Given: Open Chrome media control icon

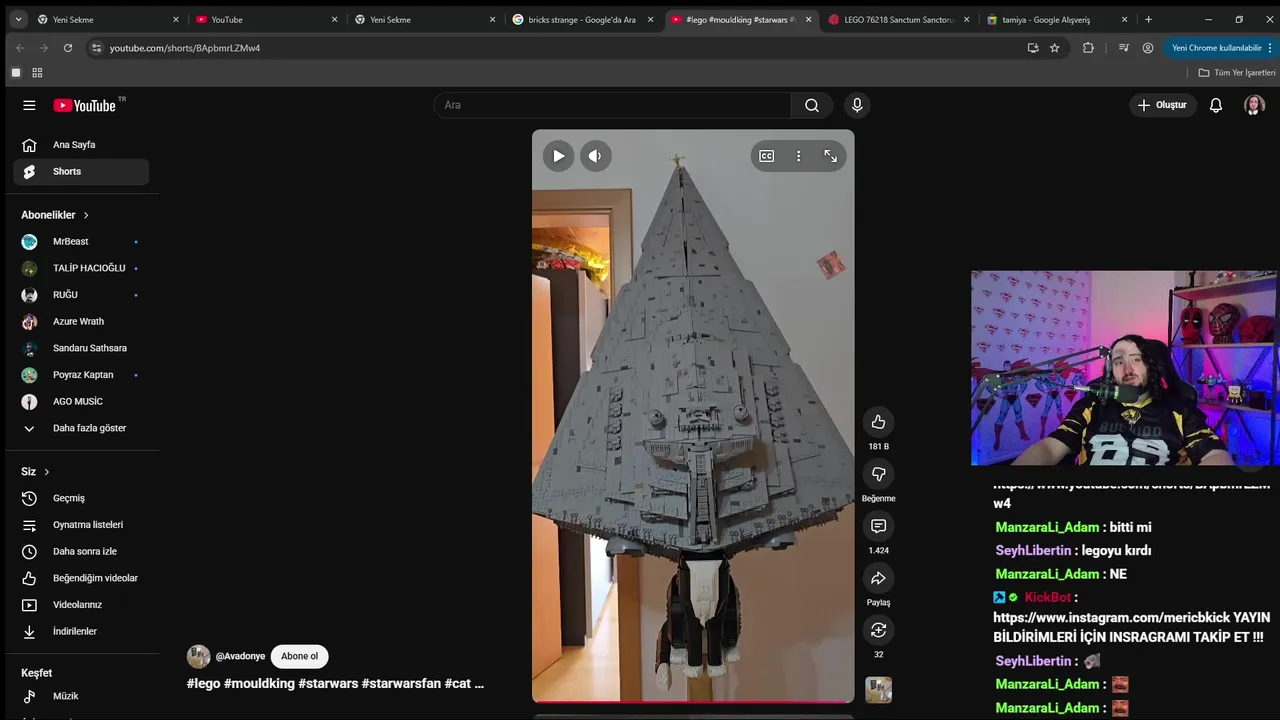Looking at the screenshot, I should (x=1123, y=48).
